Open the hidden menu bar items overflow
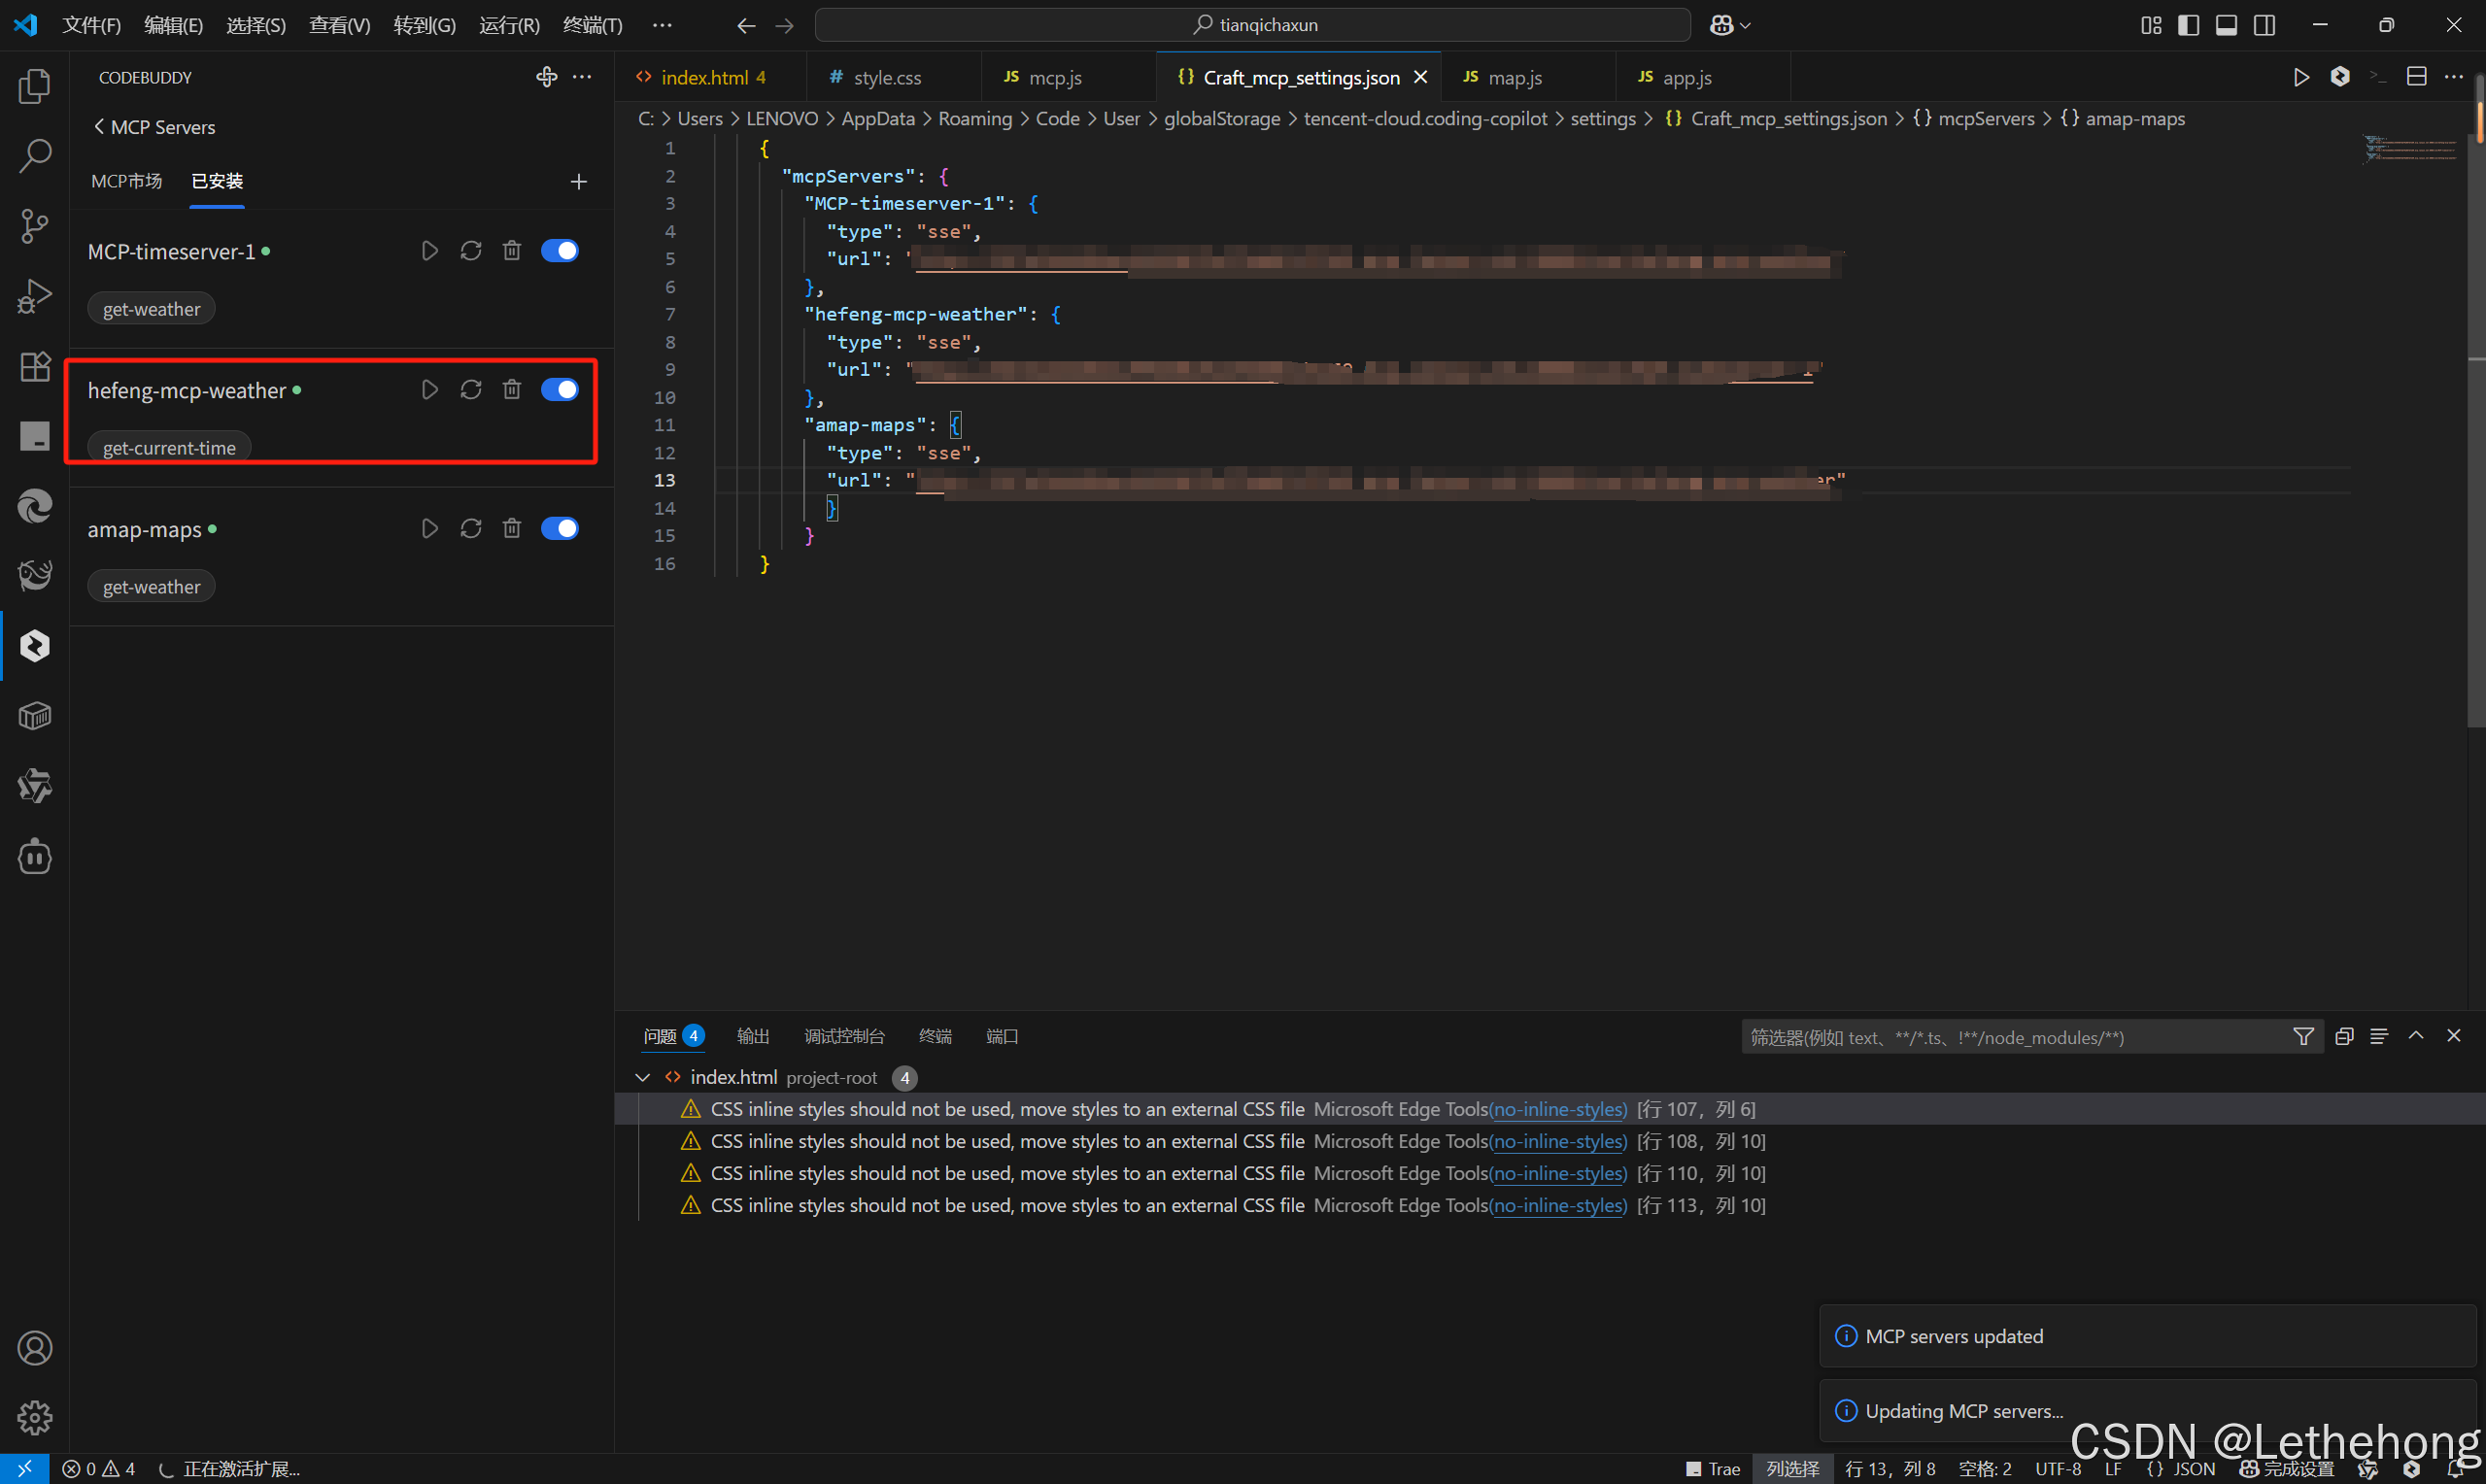The image size is (2486, 1484). pyautogui.click(x=662, y=25)
